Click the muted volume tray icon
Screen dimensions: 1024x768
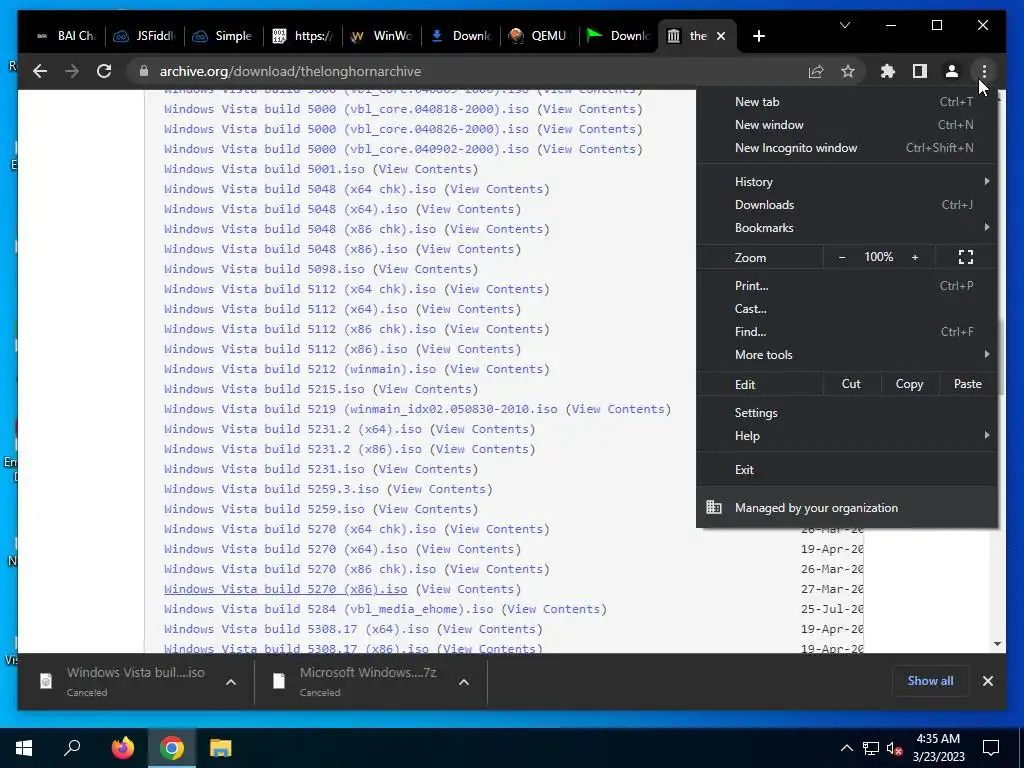895,748
